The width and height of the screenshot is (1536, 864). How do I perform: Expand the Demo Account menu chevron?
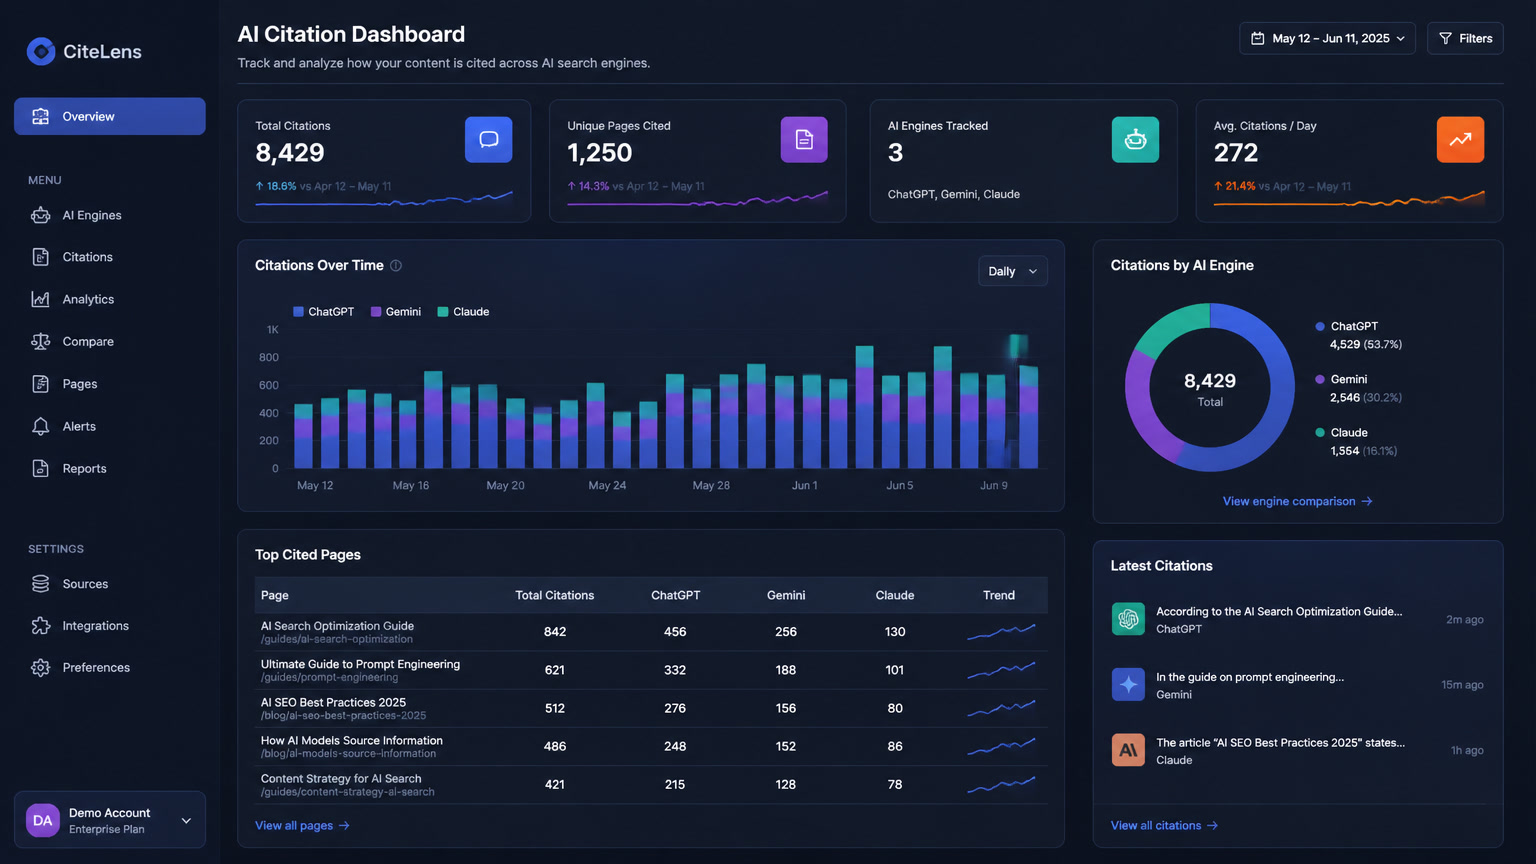tap(186, 821)
